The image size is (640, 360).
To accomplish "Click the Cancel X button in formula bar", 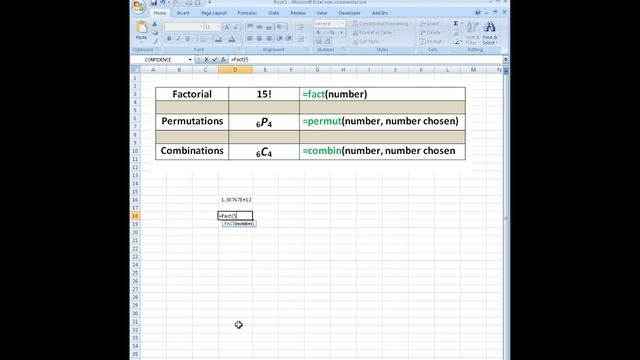I will click(x=207, y=60).
